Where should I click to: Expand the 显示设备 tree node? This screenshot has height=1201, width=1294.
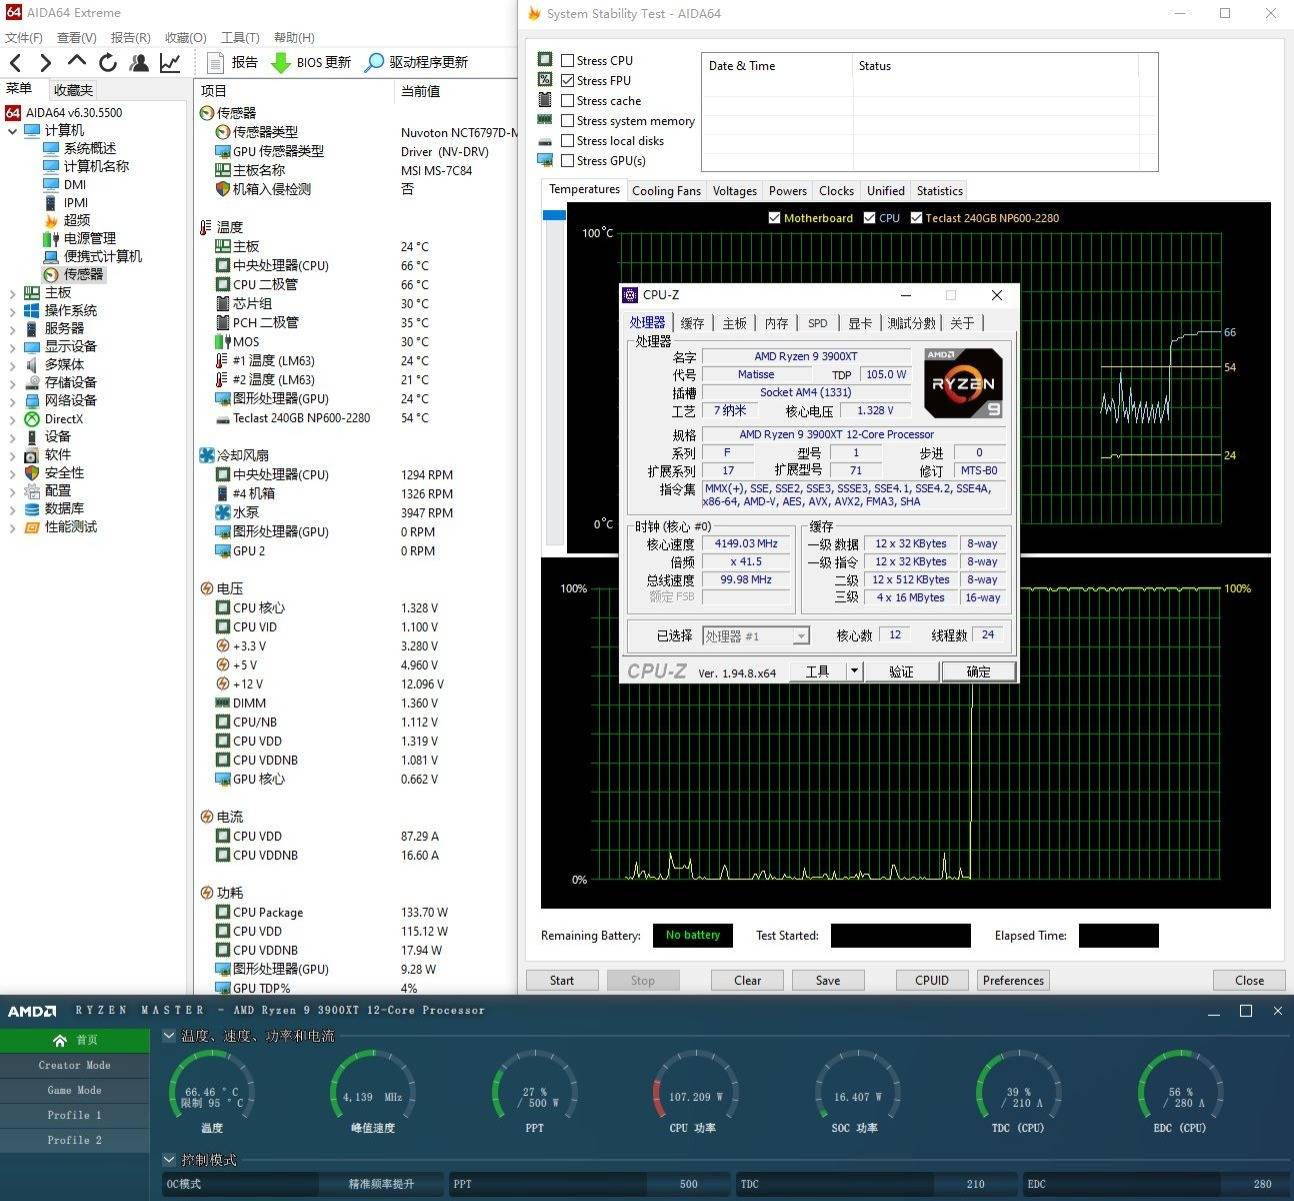[12, 346]
